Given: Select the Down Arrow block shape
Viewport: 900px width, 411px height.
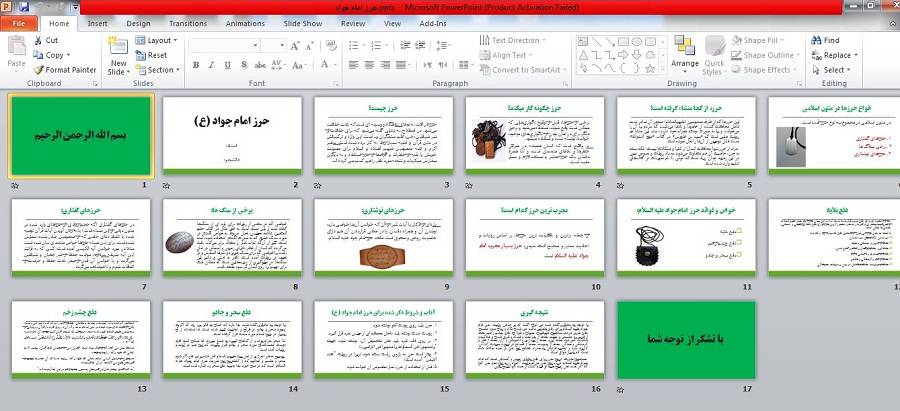Looking at the screenshot, I should pos(637,55).
